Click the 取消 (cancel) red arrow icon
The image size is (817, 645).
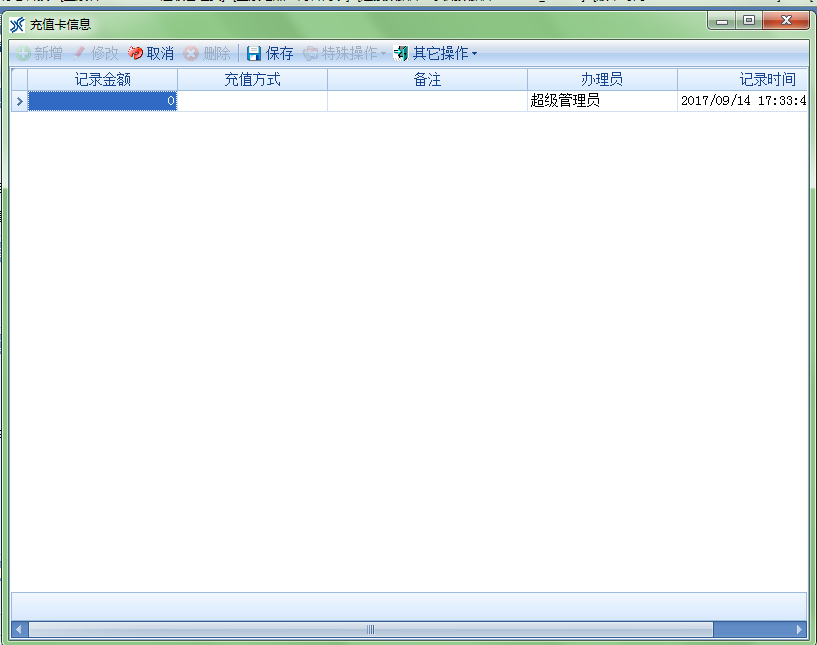(135, 53)
